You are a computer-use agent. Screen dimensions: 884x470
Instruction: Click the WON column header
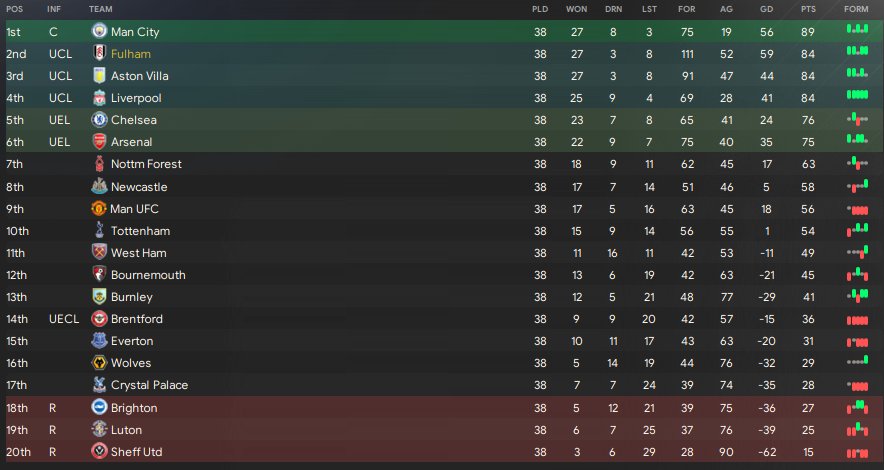point(576,9)
